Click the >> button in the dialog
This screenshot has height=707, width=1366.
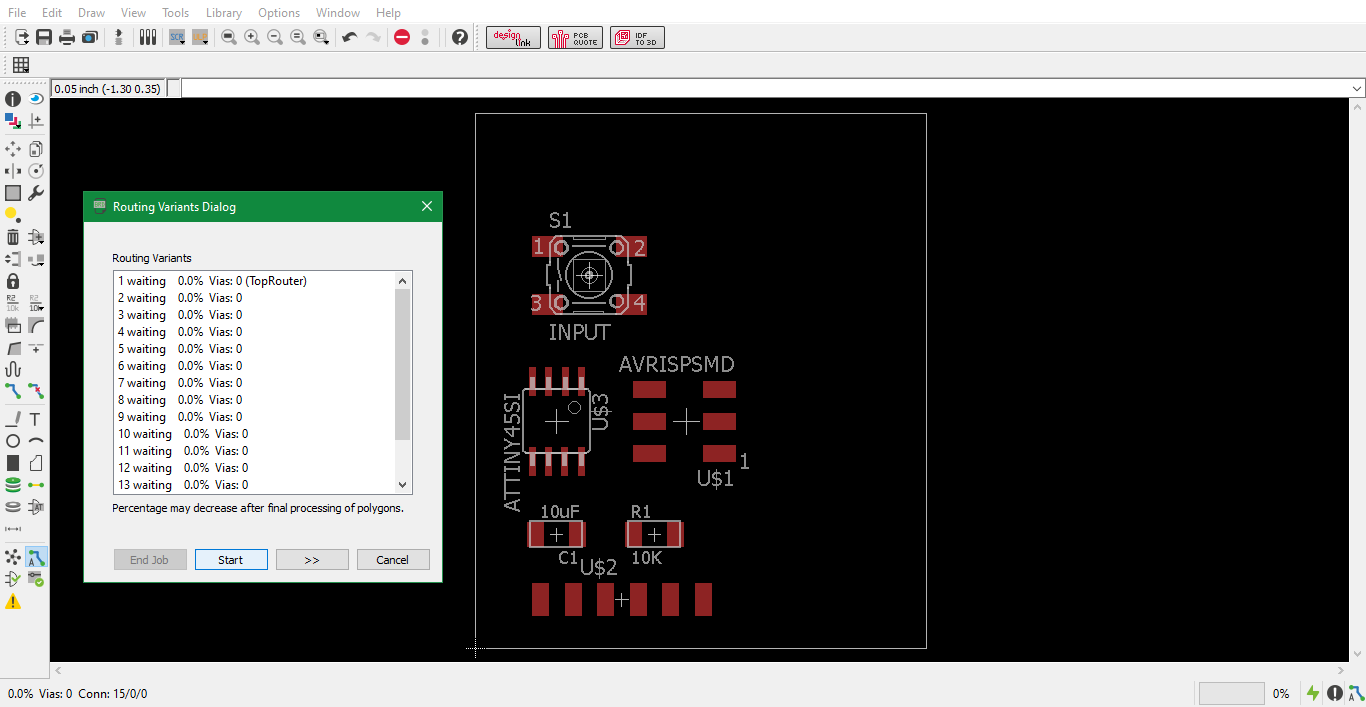(312, 560)
